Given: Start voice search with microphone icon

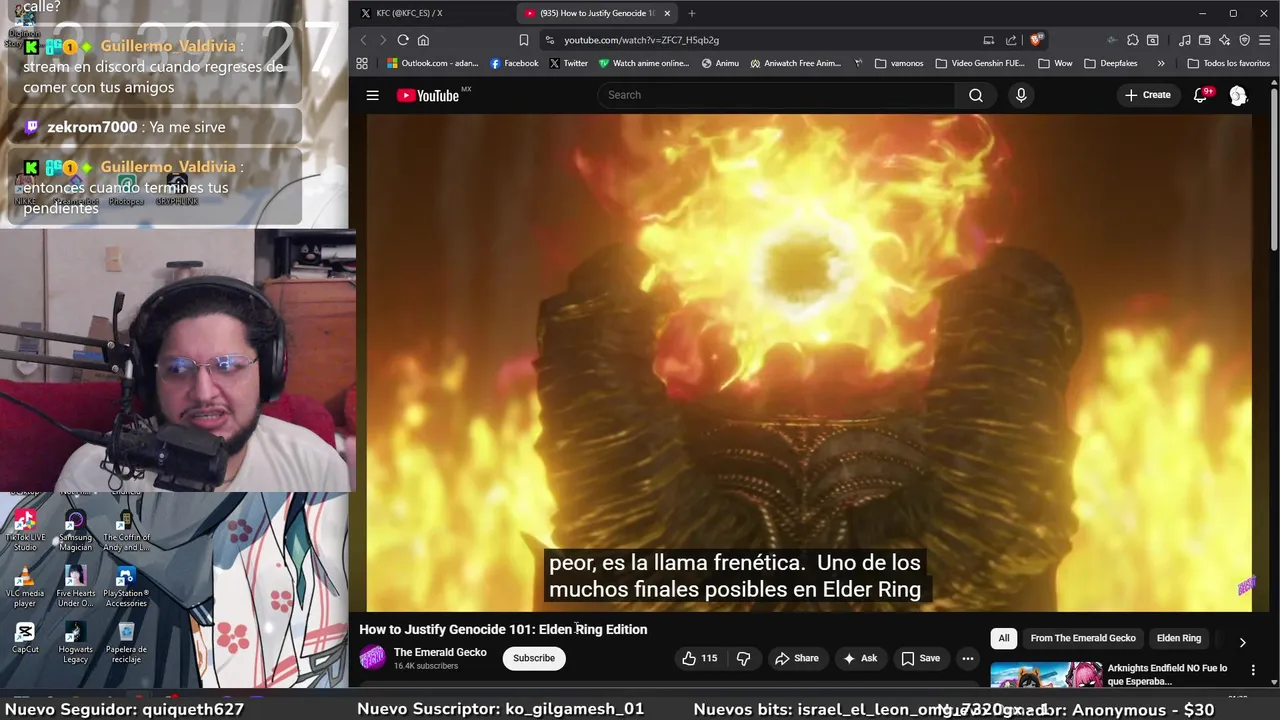Looking at the screenshot, I should coord(1021,95).
